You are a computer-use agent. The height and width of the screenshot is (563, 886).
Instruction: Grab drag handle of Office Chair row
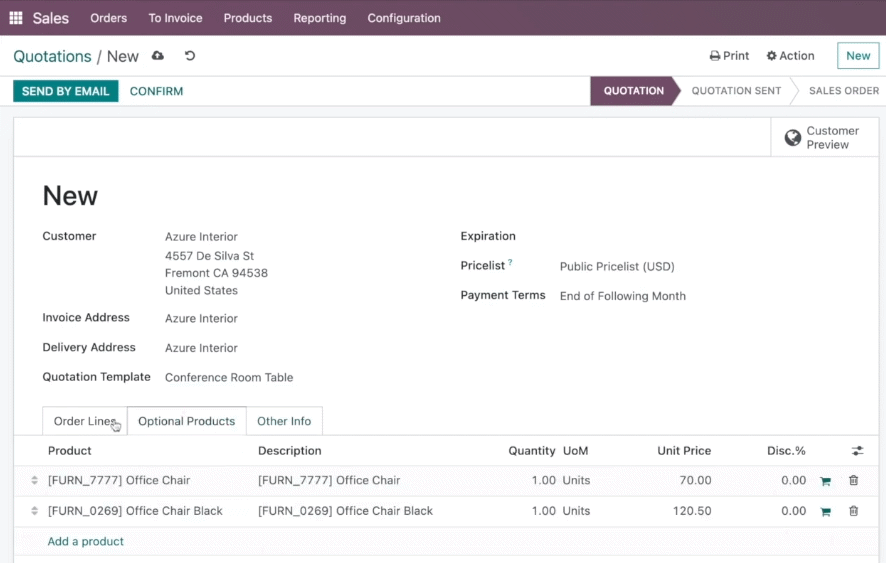click(x=34, y=480)
